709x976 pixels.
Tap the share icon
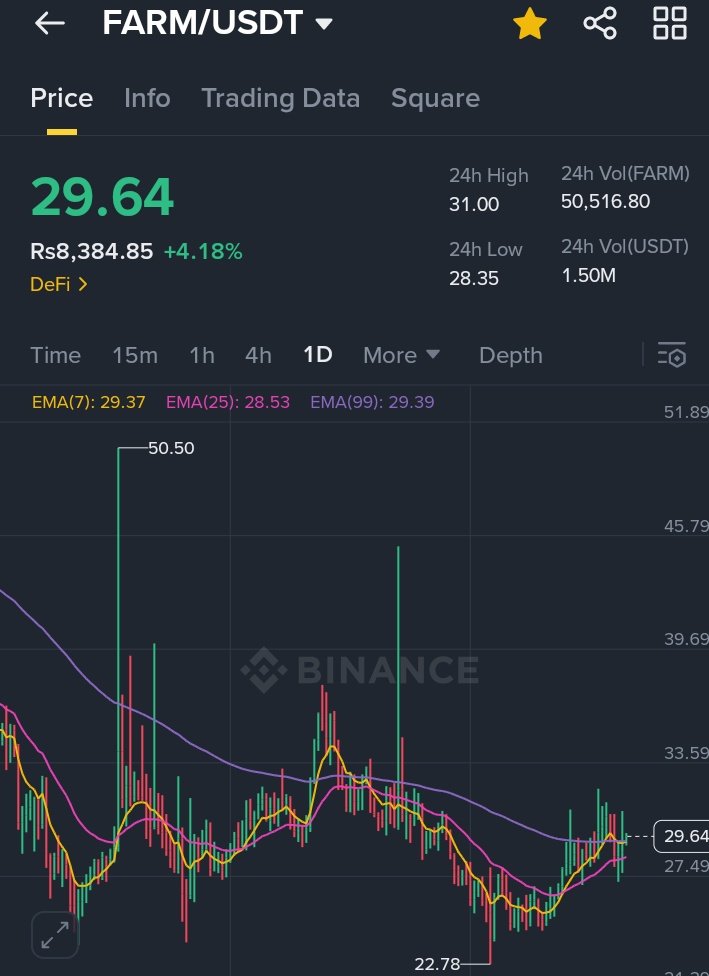pos(600,24)
